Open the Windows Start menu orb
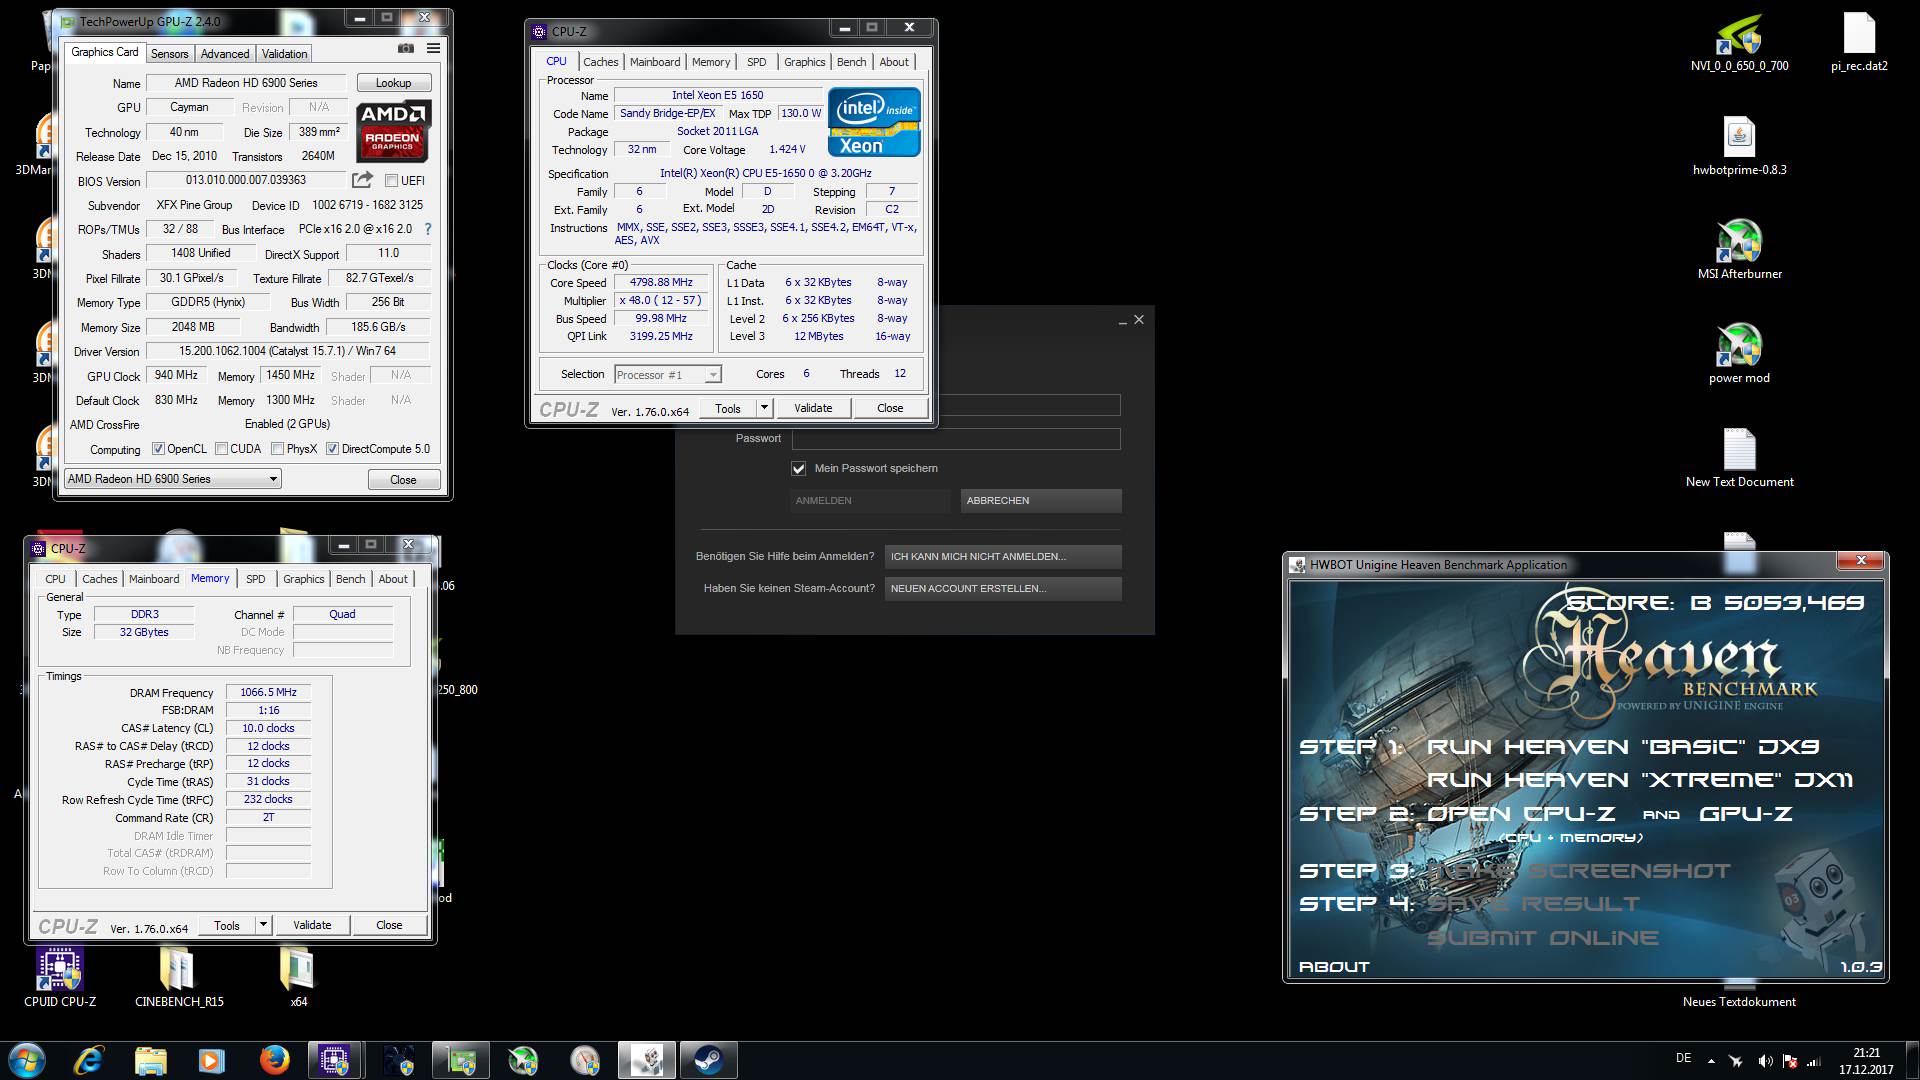The image size is (1920, 1080). coord(26,1060)
